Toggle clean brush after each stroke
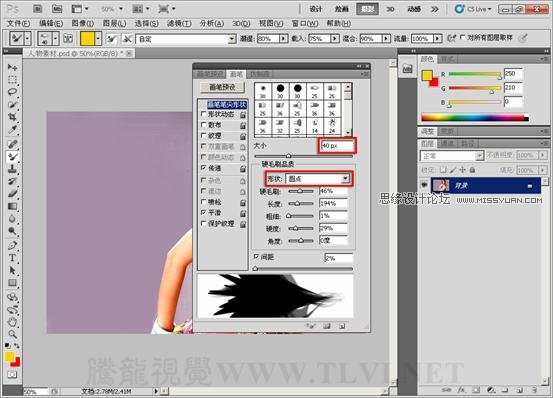This screenshot has height=398, width=553. pos(127,38)
